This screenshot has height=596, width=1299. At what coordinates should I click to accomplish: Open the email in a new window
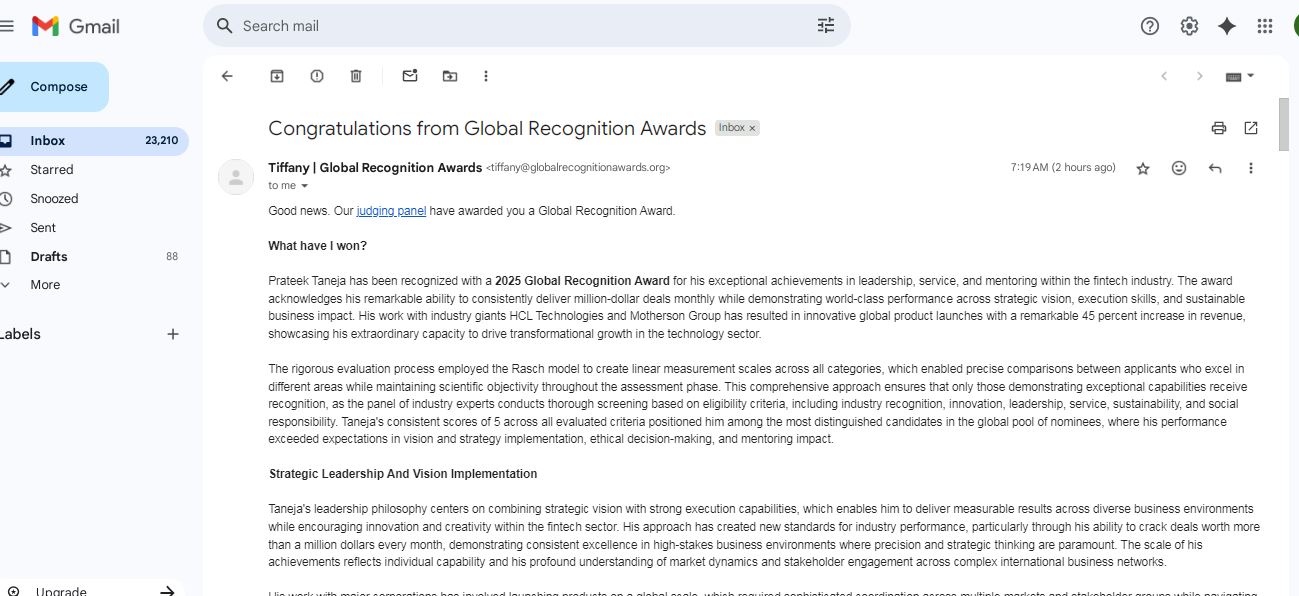coord(1250,128)
